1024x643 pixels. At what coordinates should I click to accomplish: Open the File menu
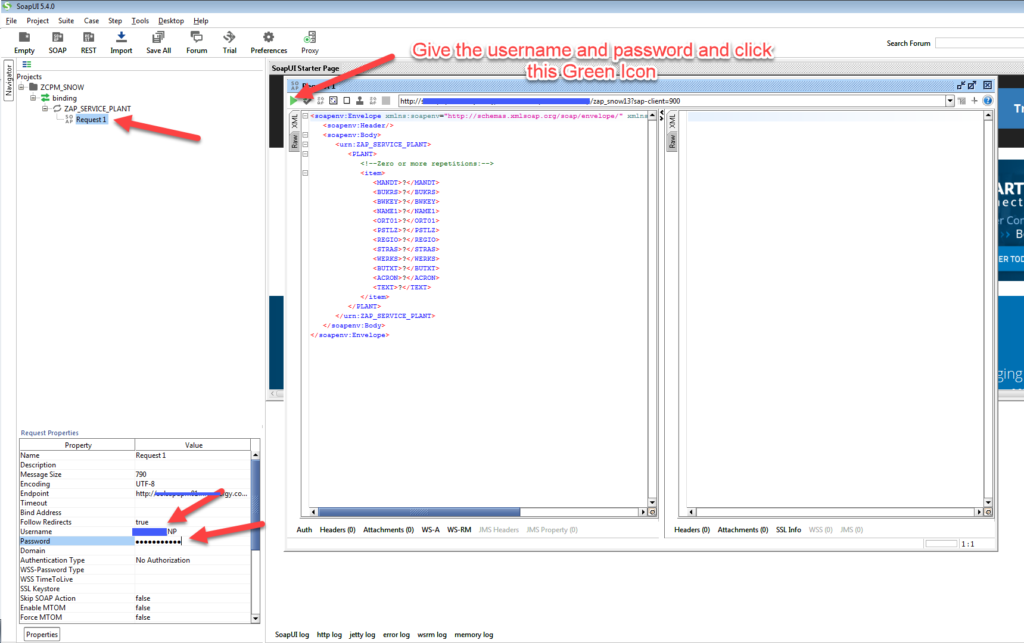[x=11, y=21]
